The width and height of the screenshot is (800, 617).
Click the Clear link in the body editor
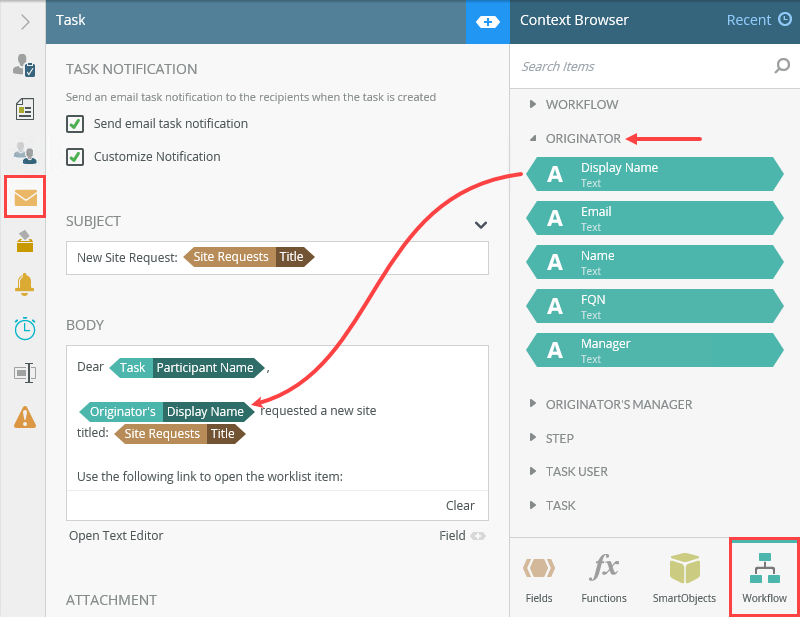(x=460, y=506)
